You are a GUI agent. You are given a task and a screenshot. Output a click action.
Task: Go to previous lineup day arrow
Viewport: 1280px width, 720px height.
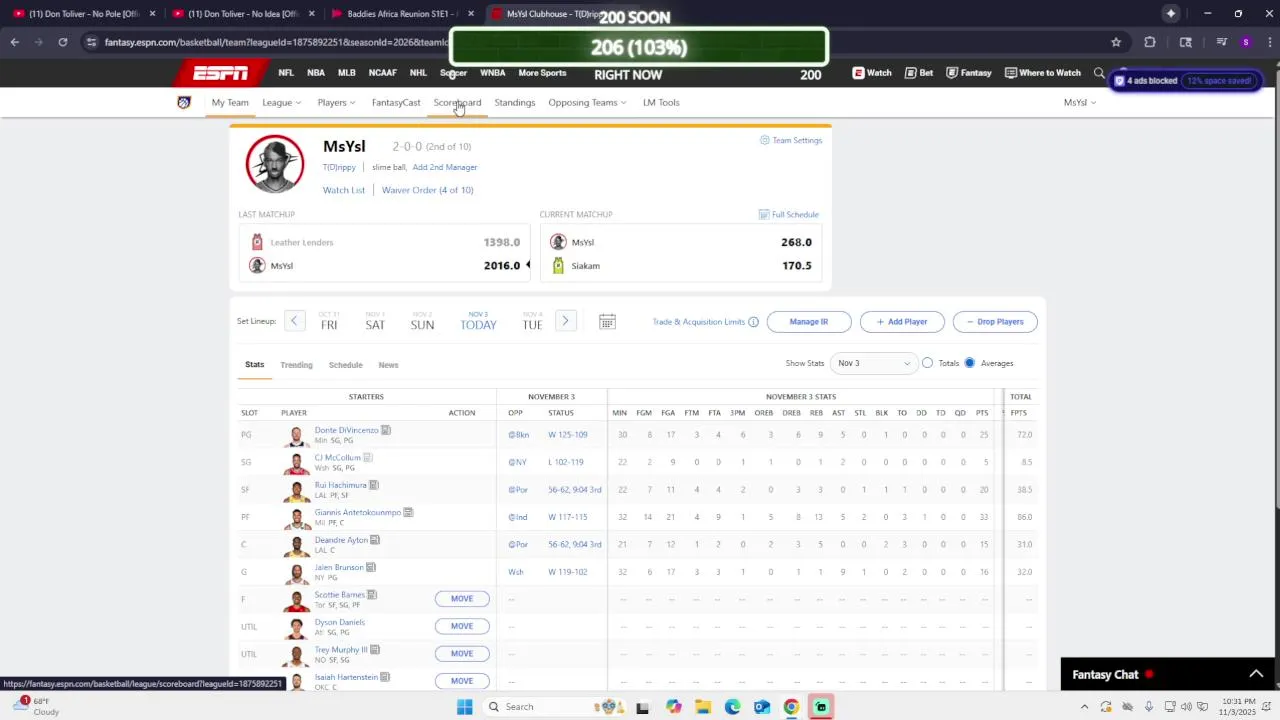pyautogui.click(x=294, y=321)
